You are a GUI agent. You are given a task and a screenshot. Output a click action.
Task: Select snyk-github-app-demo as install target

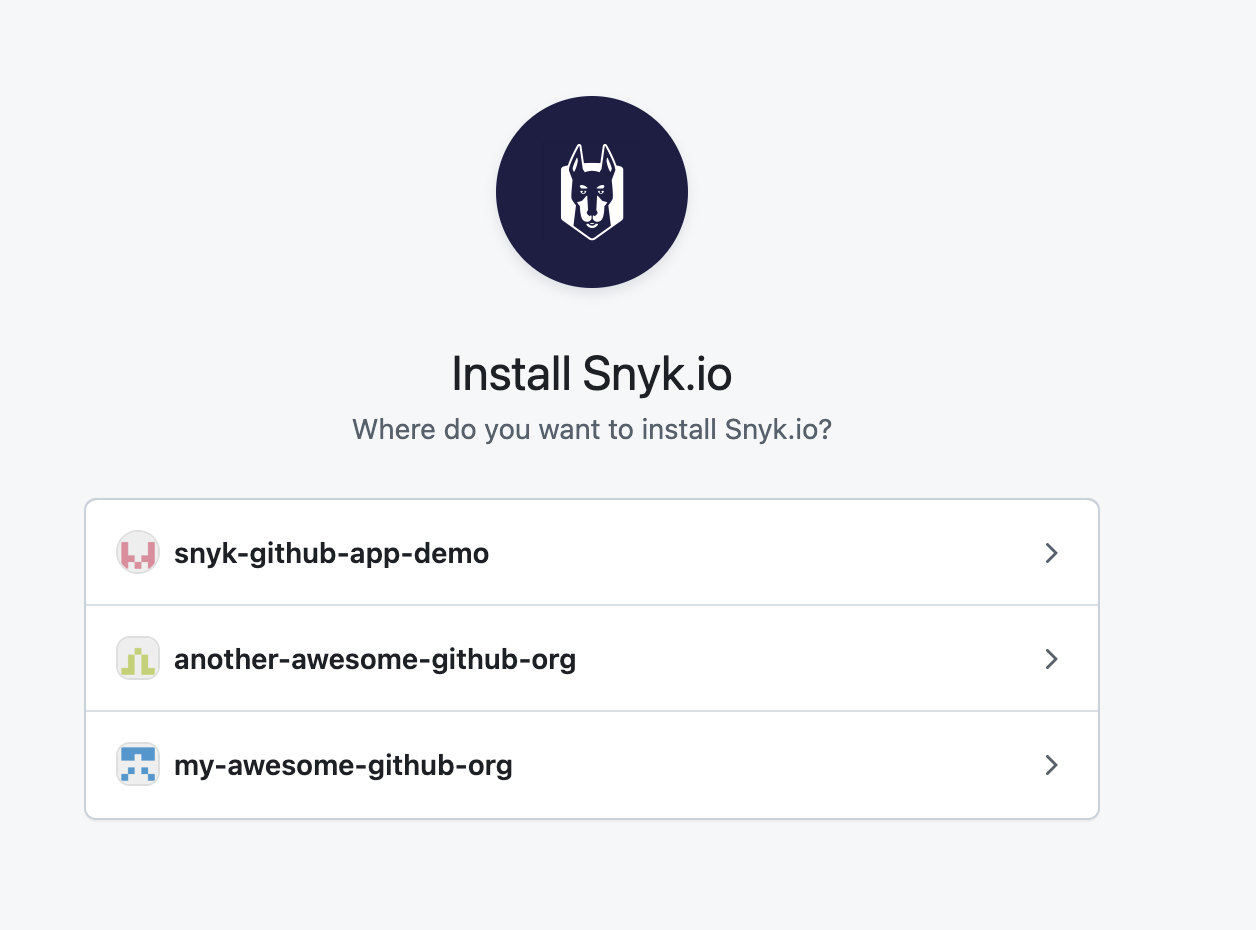(331, 552)
